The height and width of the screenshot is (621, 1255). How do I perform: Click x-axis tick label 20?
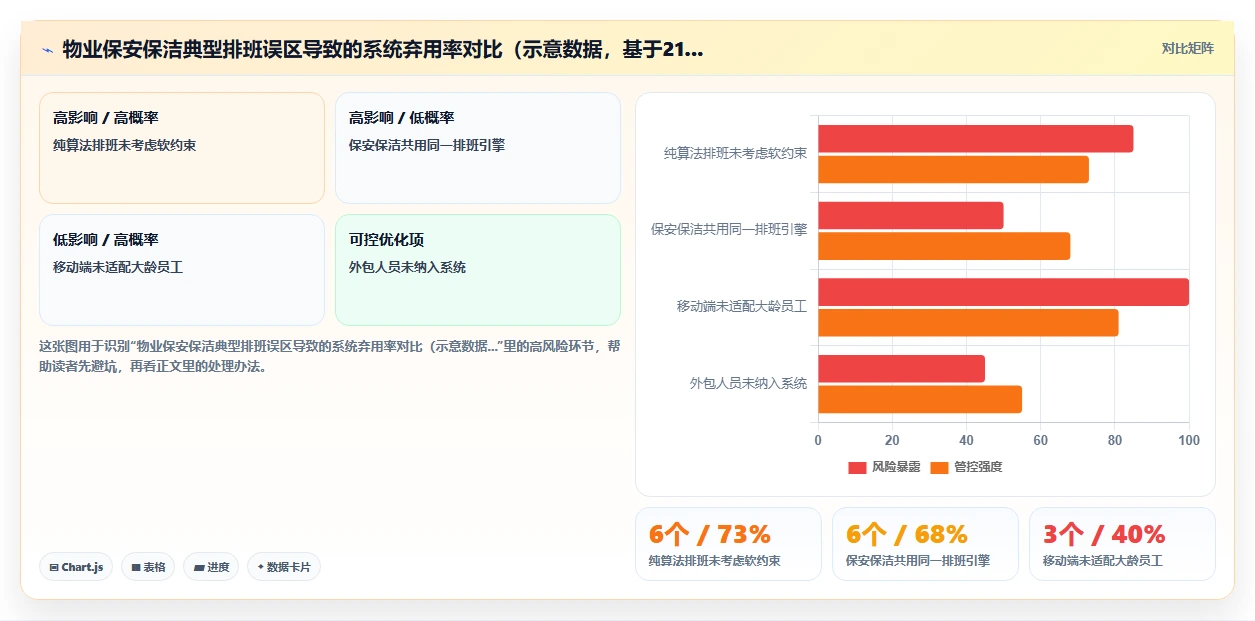[x=892, y=440]
